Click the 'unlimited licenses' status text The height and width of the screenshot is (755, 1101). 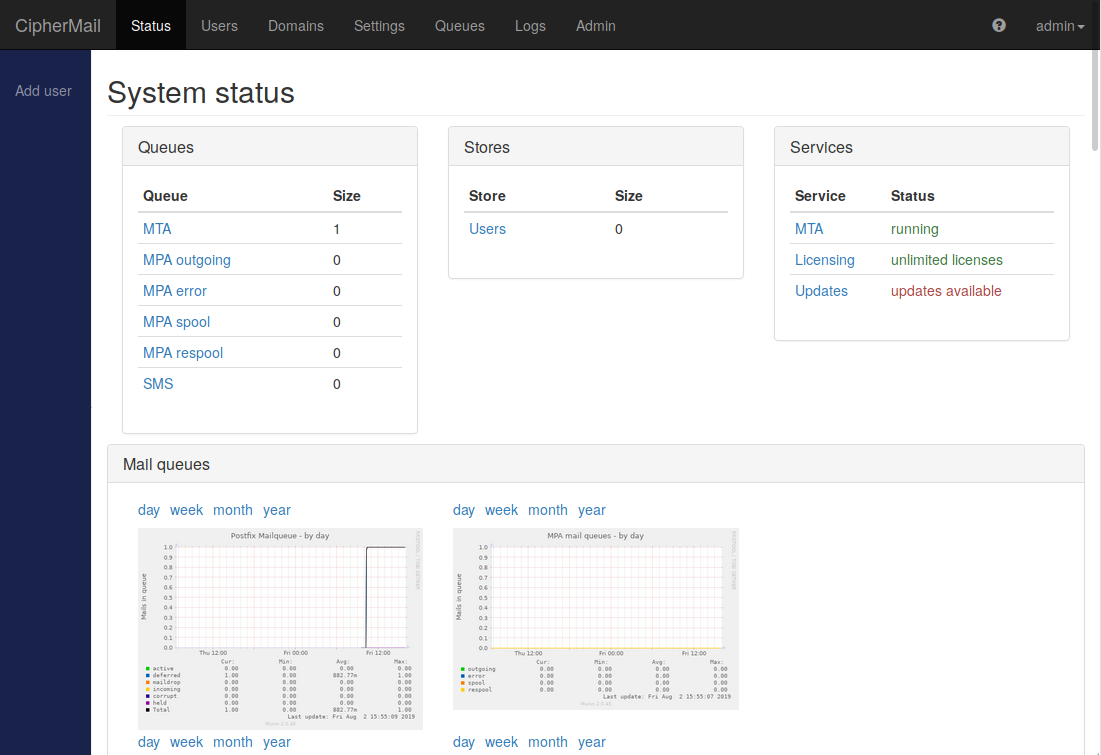(947, 260)
